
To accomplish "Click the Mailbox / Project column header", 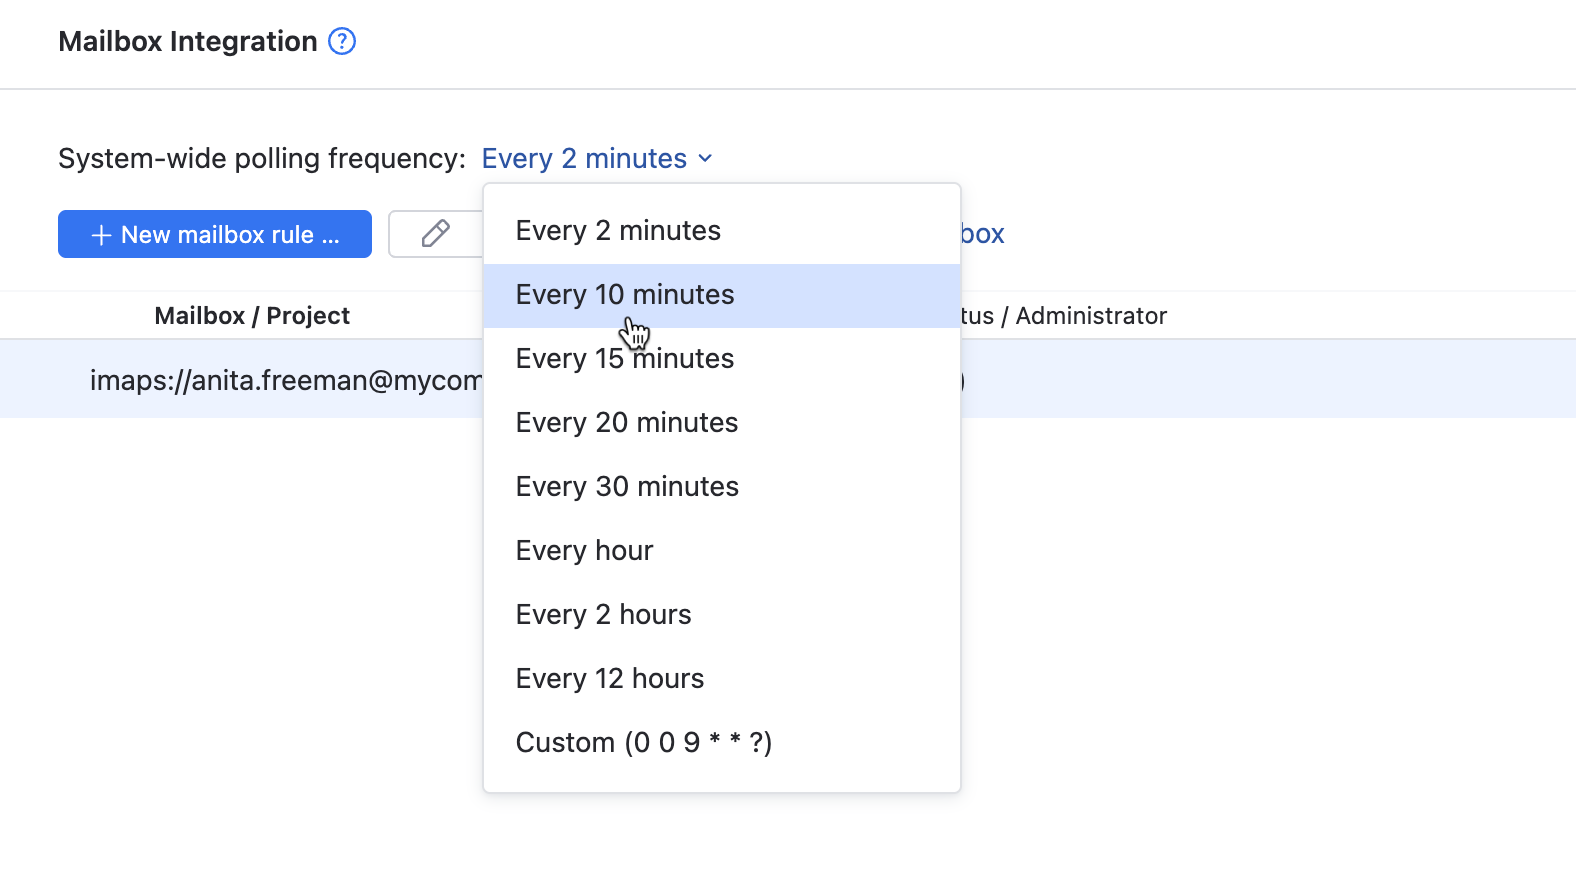I will point(252,316).
